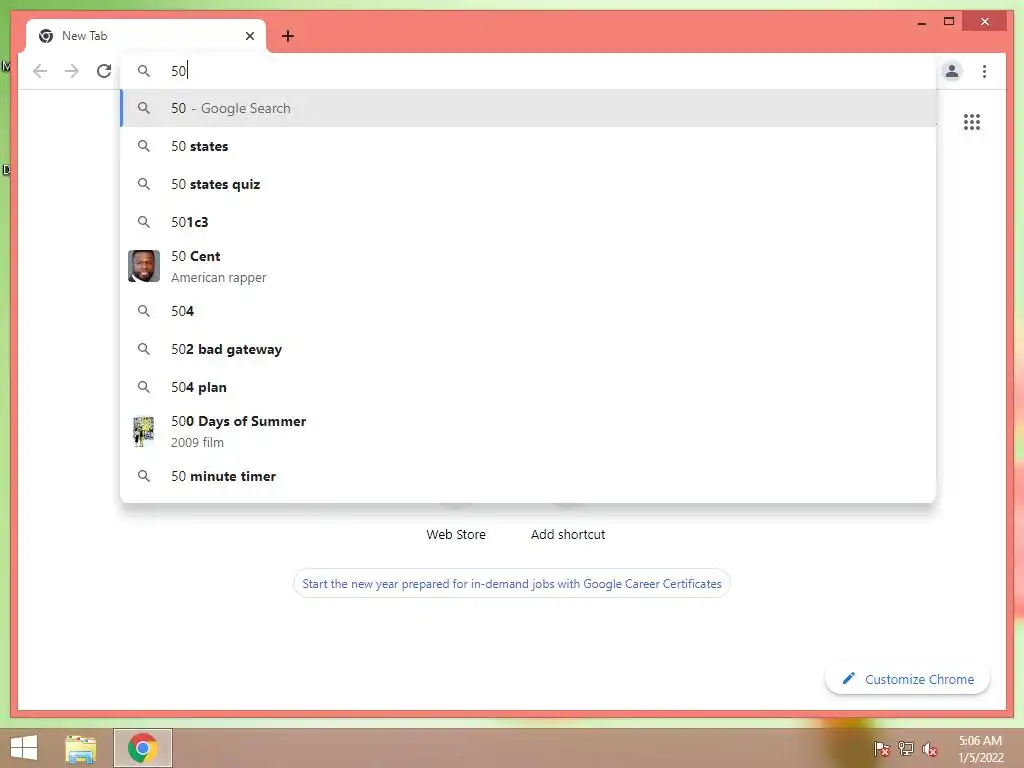Choose the '50 states' suggestion

pos(528,146)
